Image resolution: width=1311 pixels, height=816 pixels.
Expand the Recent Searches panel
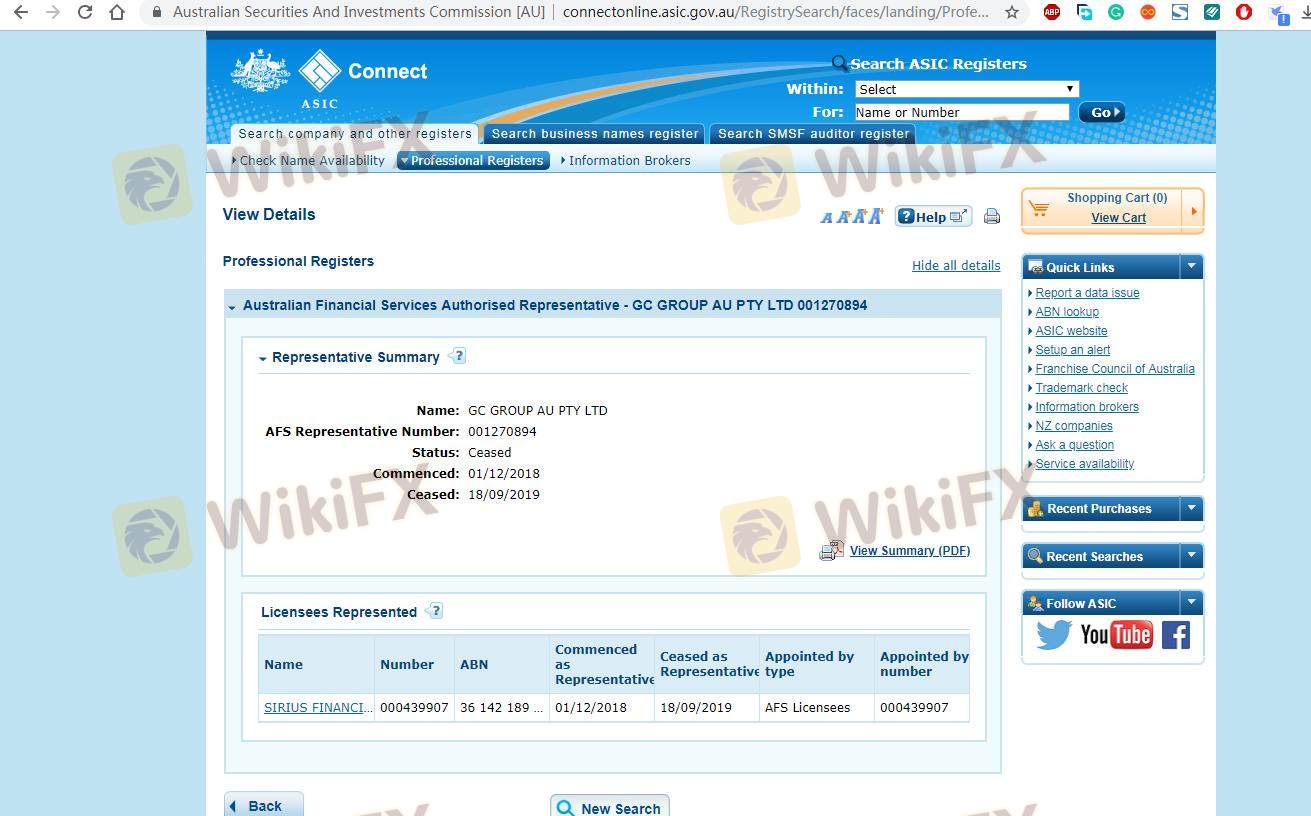point(1190,556)
